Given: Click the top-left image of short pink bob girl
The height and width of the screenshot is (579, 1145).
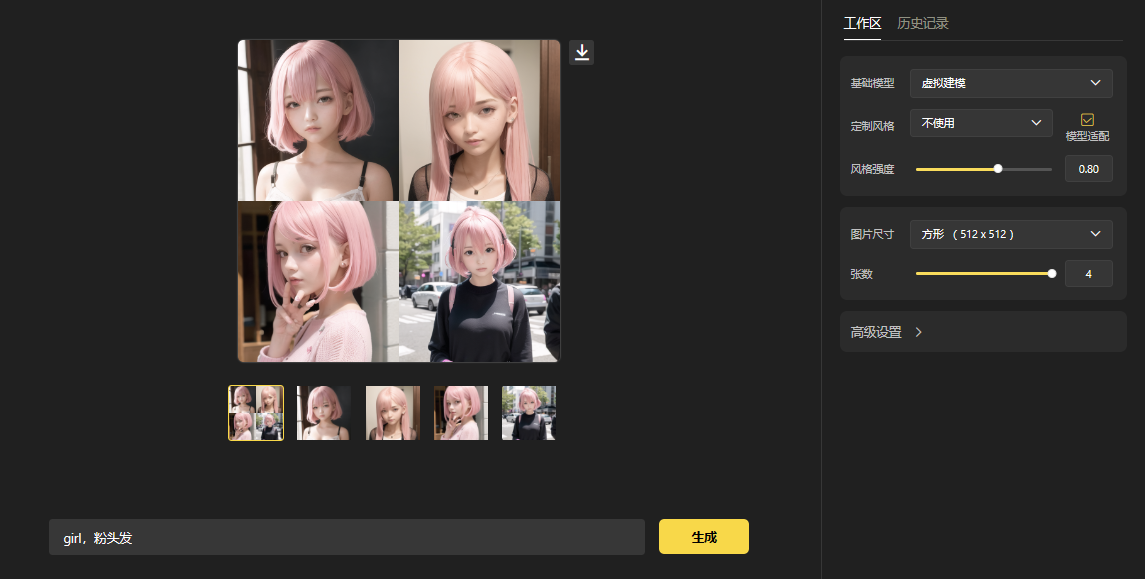Looking at the screenshot, I should coord(318,120).
